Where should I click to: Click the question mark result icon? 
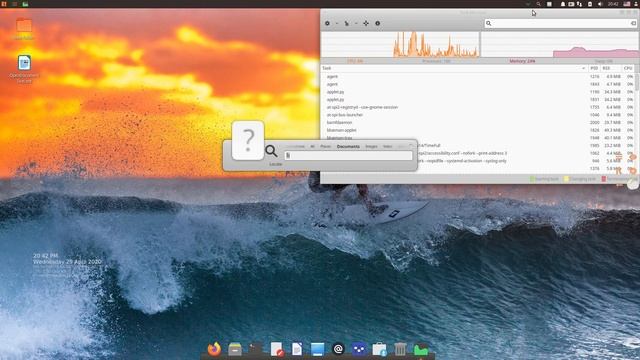[248, 140]
